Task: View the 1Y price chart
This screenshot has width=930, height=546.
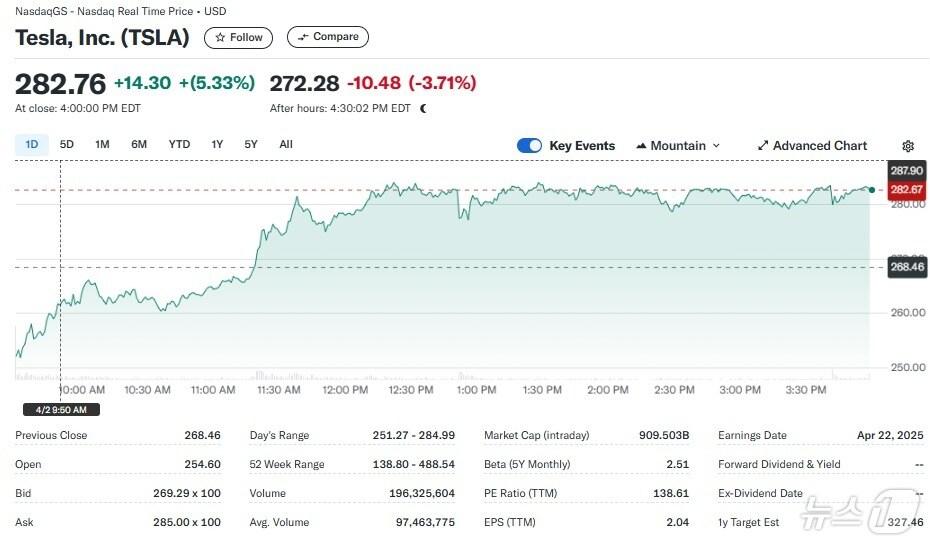Action: (x=217, y=144)
